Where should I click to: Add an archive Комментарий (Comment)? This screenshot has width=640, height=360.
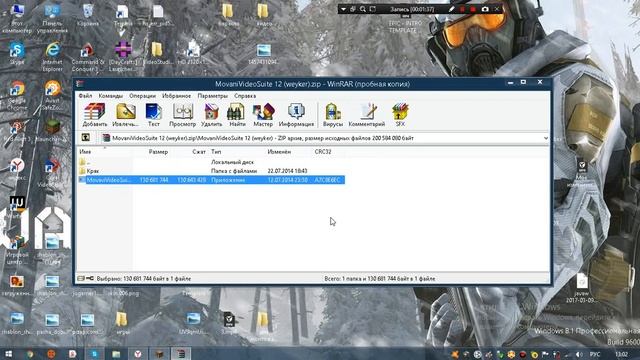tap(367, 115)
